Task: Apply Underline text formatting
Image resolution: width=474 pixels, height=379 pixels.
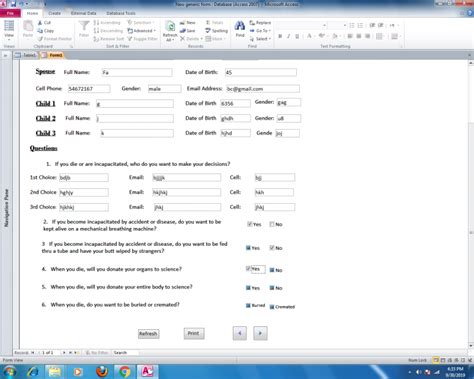Action: (x=297, y=36)
